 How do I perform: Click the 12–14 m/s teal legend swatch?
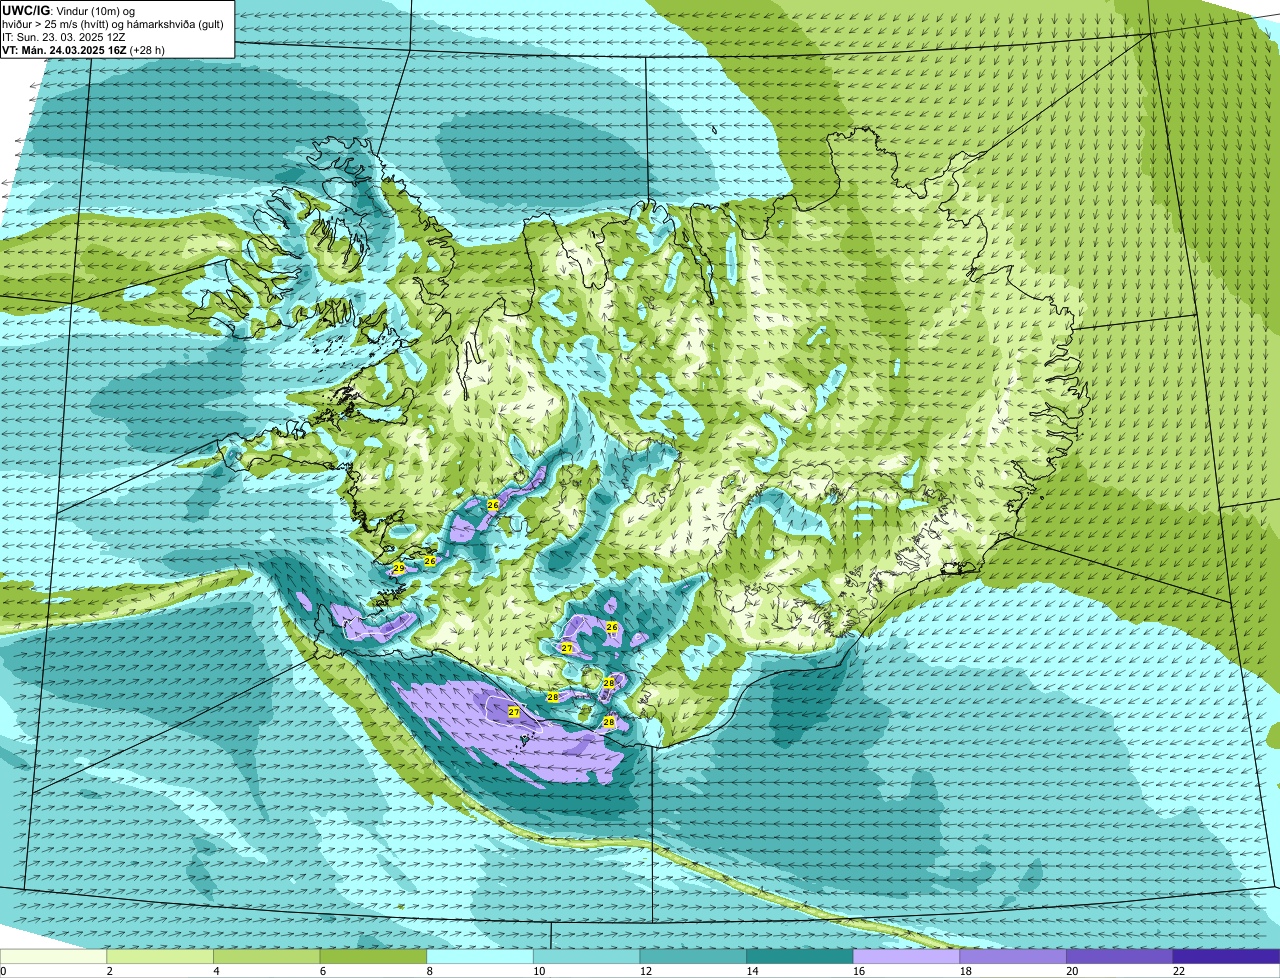point(693,956)
